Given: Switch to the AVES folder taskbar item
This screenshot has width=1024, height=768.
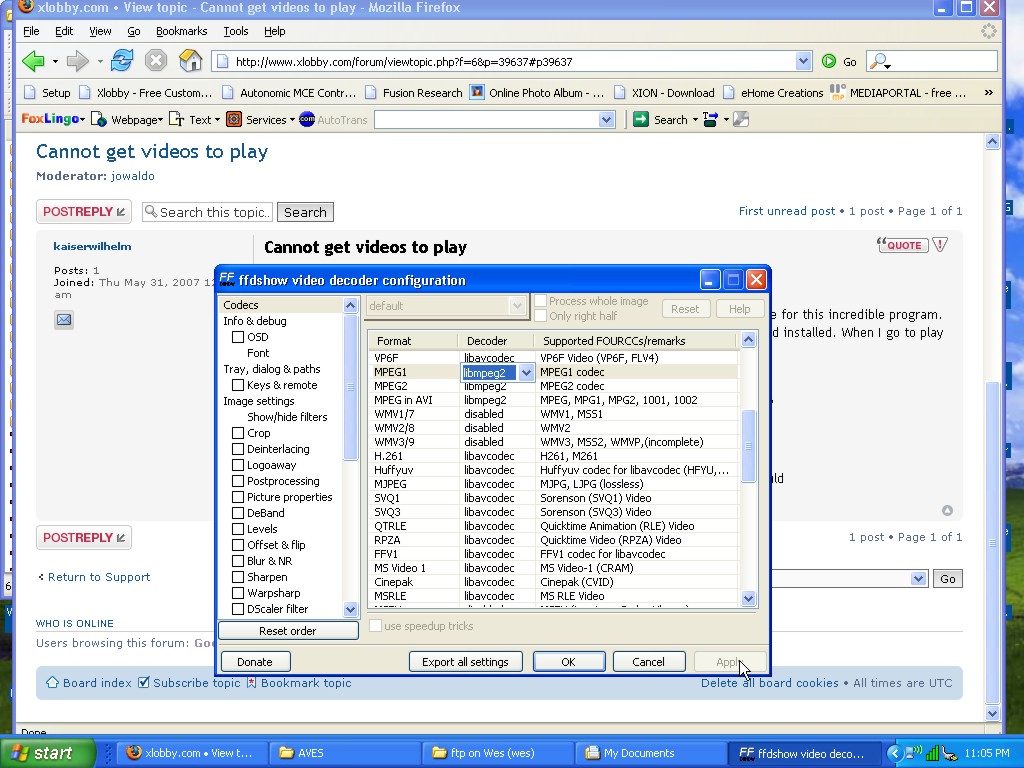Looking at the screenshot, I should click(345, 753).
